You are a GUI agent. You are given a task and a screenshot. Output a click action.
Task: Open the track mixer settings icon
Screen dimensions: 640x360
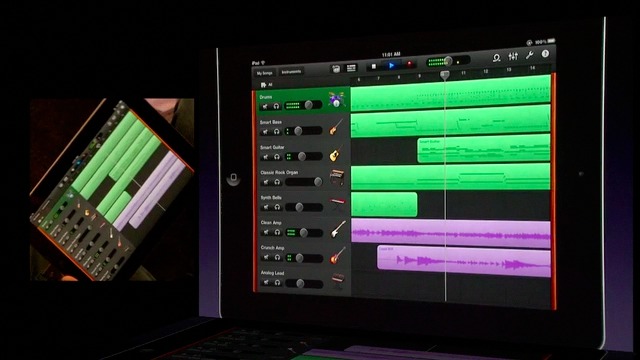pos(513,56)
